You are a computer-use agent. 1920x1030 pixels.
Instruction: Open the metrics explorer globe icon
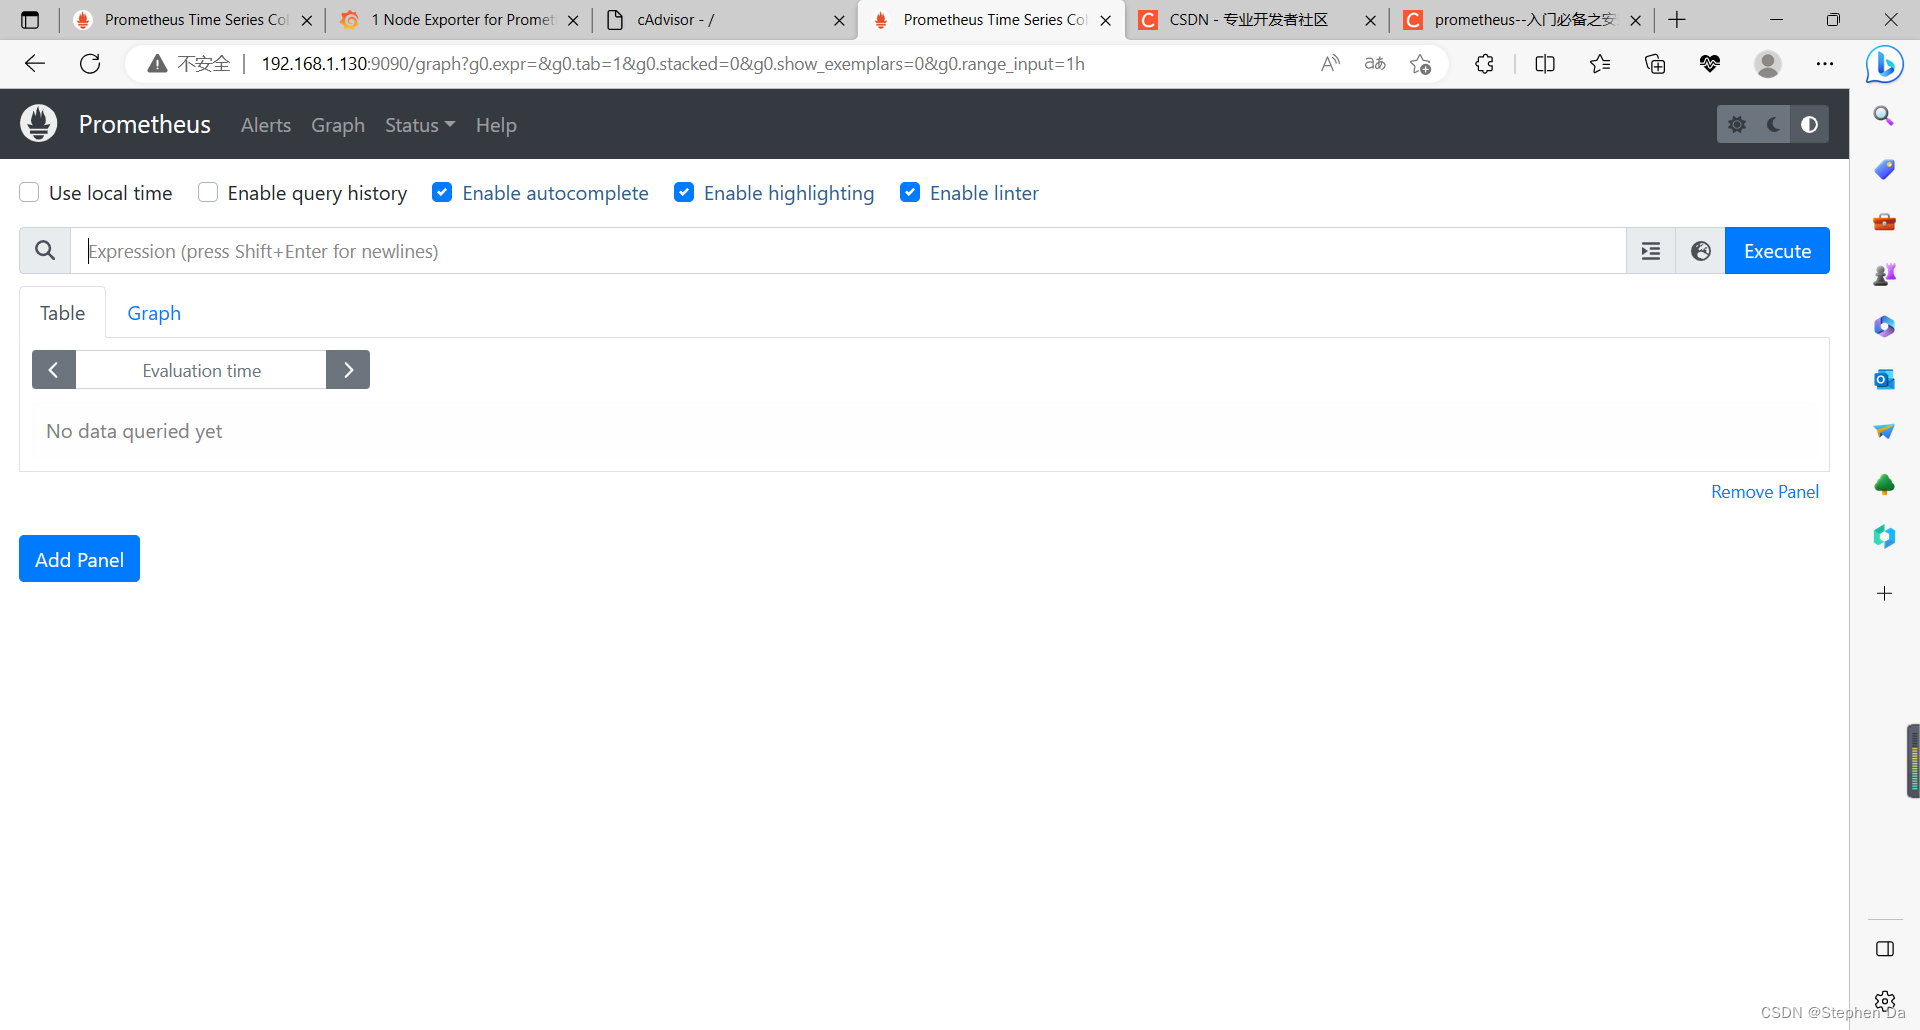coord(1701,251)
